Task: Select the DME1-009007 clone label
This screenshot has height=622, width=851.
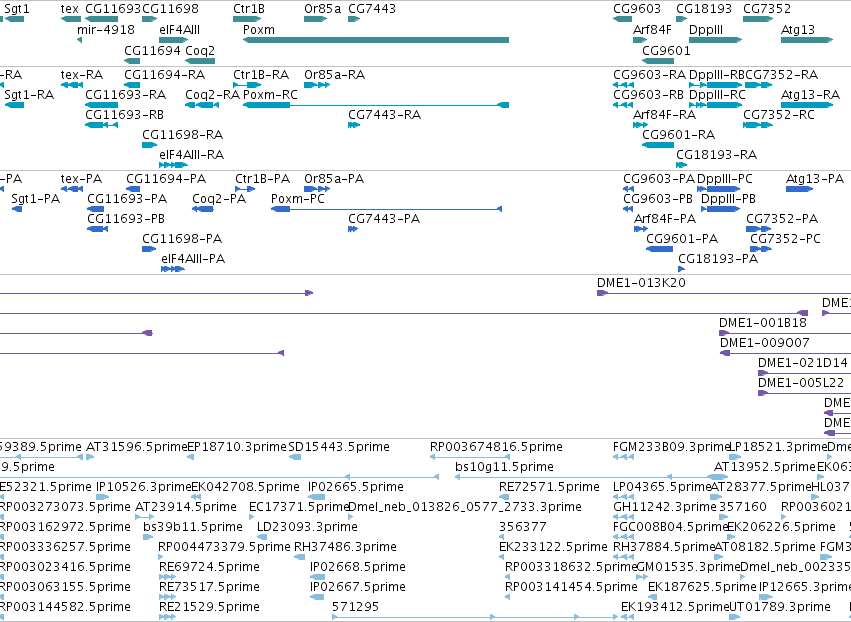Action: pos(765,344)
